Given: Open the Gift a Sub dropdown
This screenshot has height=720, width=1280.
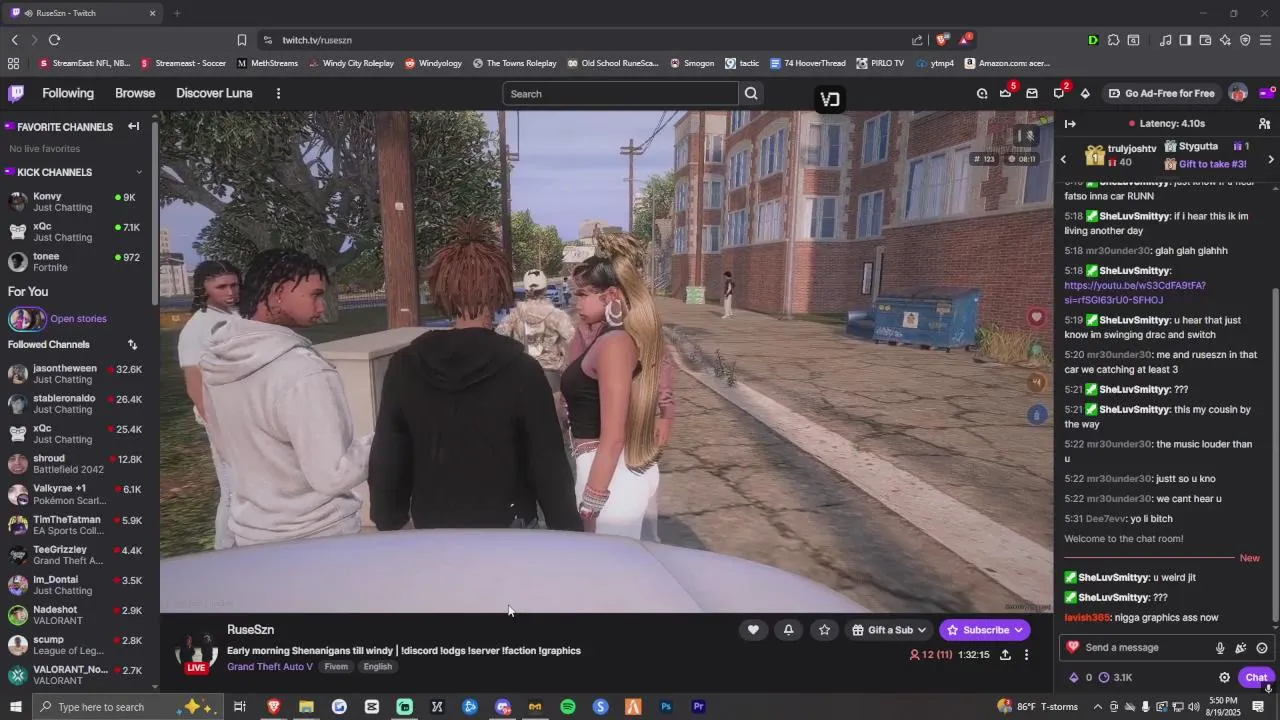Looking at the screenshot, I should pos(889,630).
